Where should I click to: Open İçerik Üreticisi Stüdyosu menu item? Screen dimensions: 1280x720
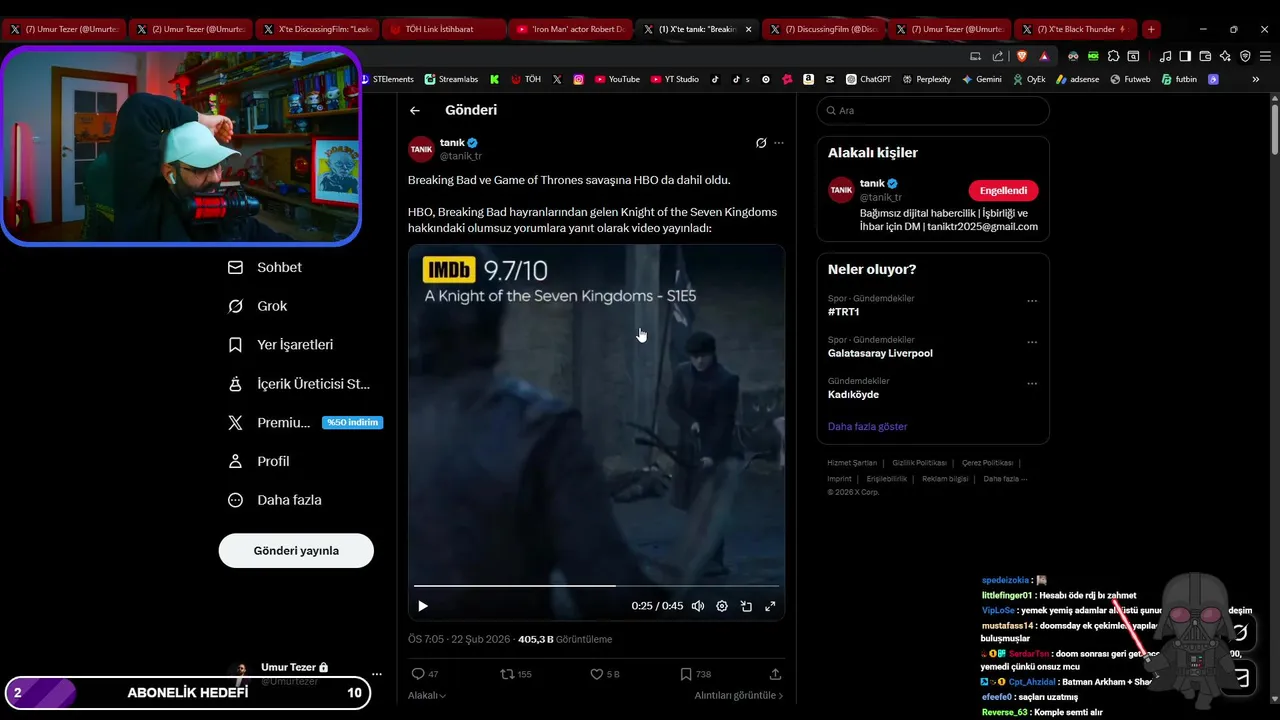coord(299,384)
